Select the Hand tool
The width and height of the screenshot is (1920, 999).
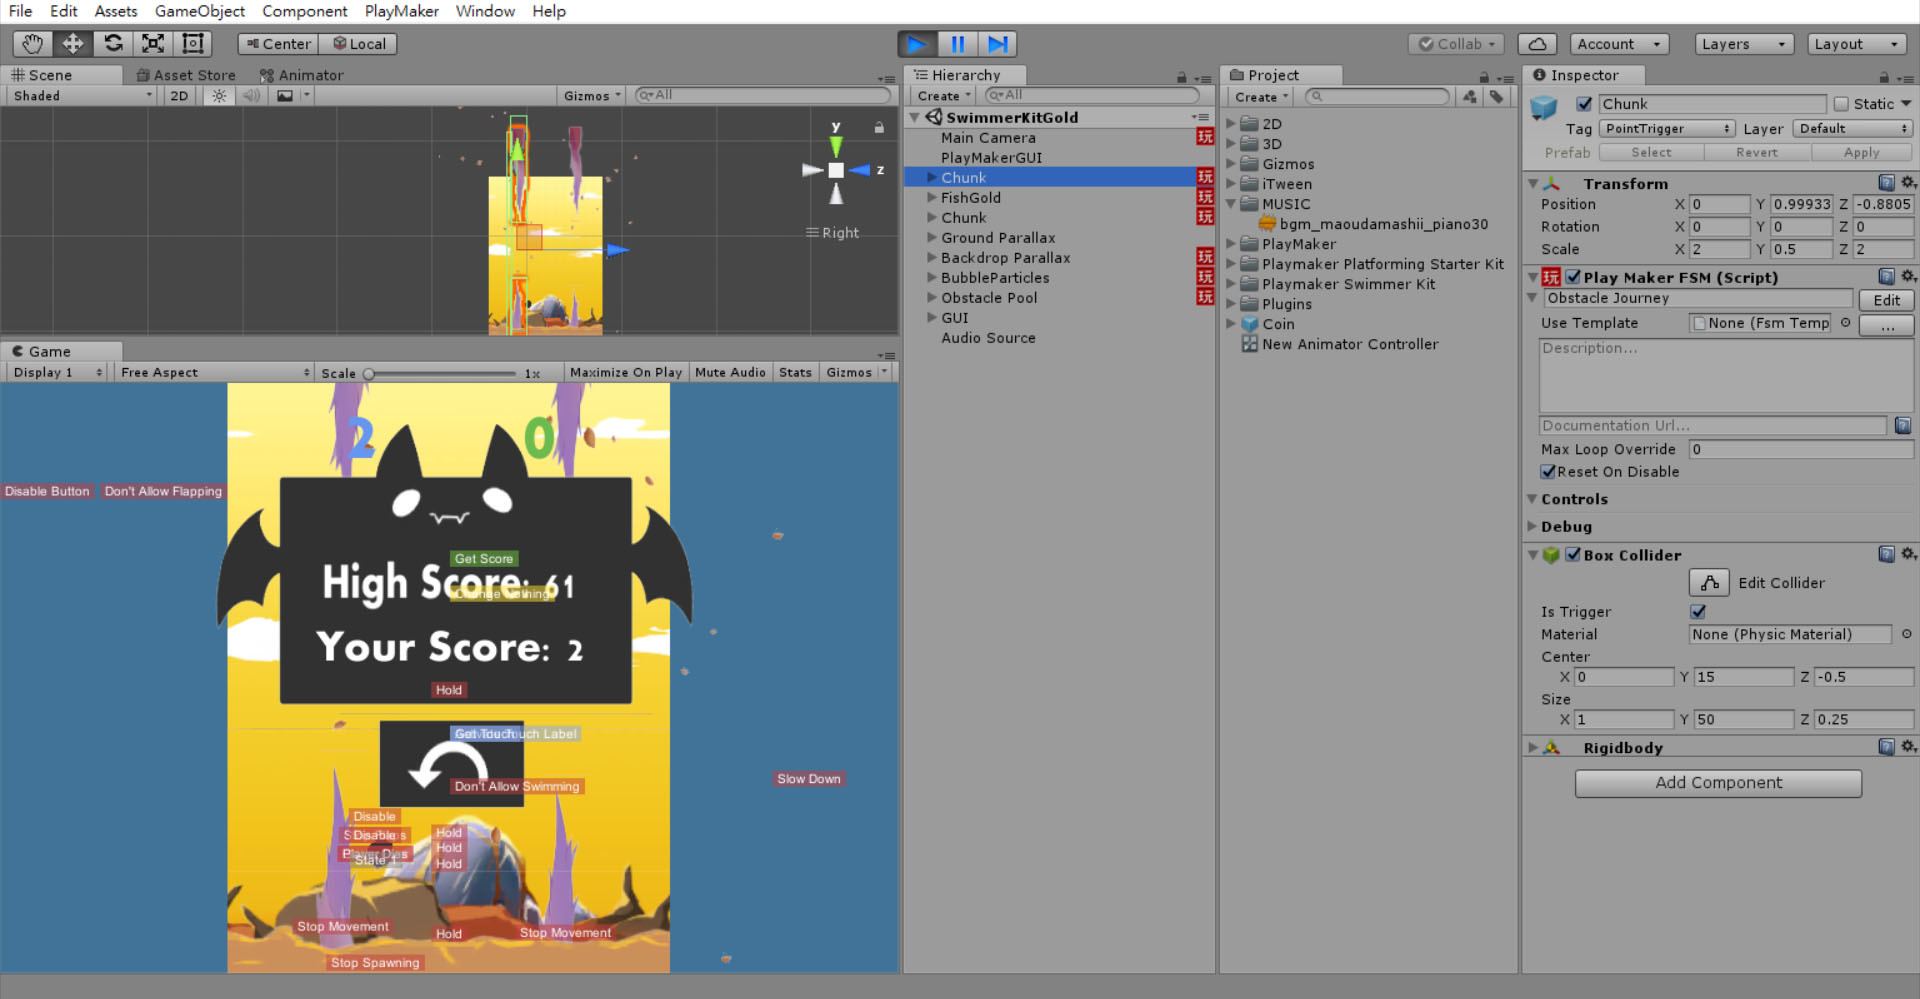point(33,43)
